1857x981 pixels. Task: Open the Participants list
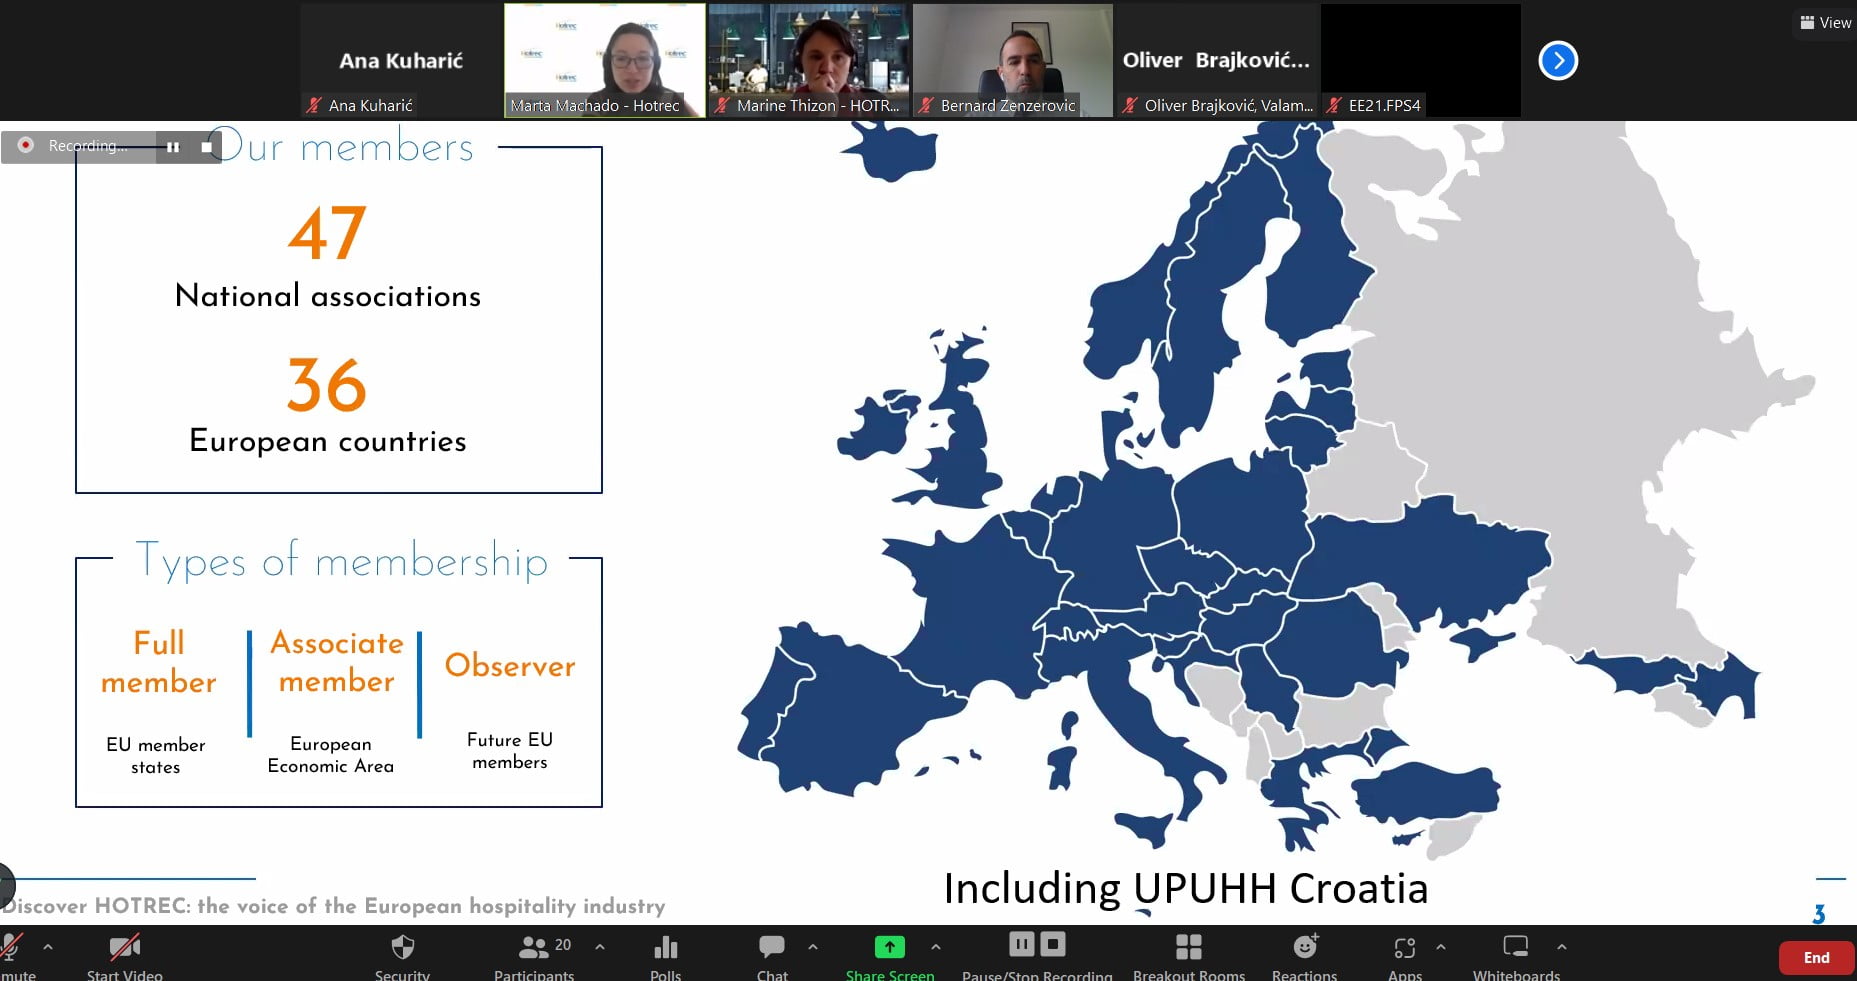click(x=534, y=945)
